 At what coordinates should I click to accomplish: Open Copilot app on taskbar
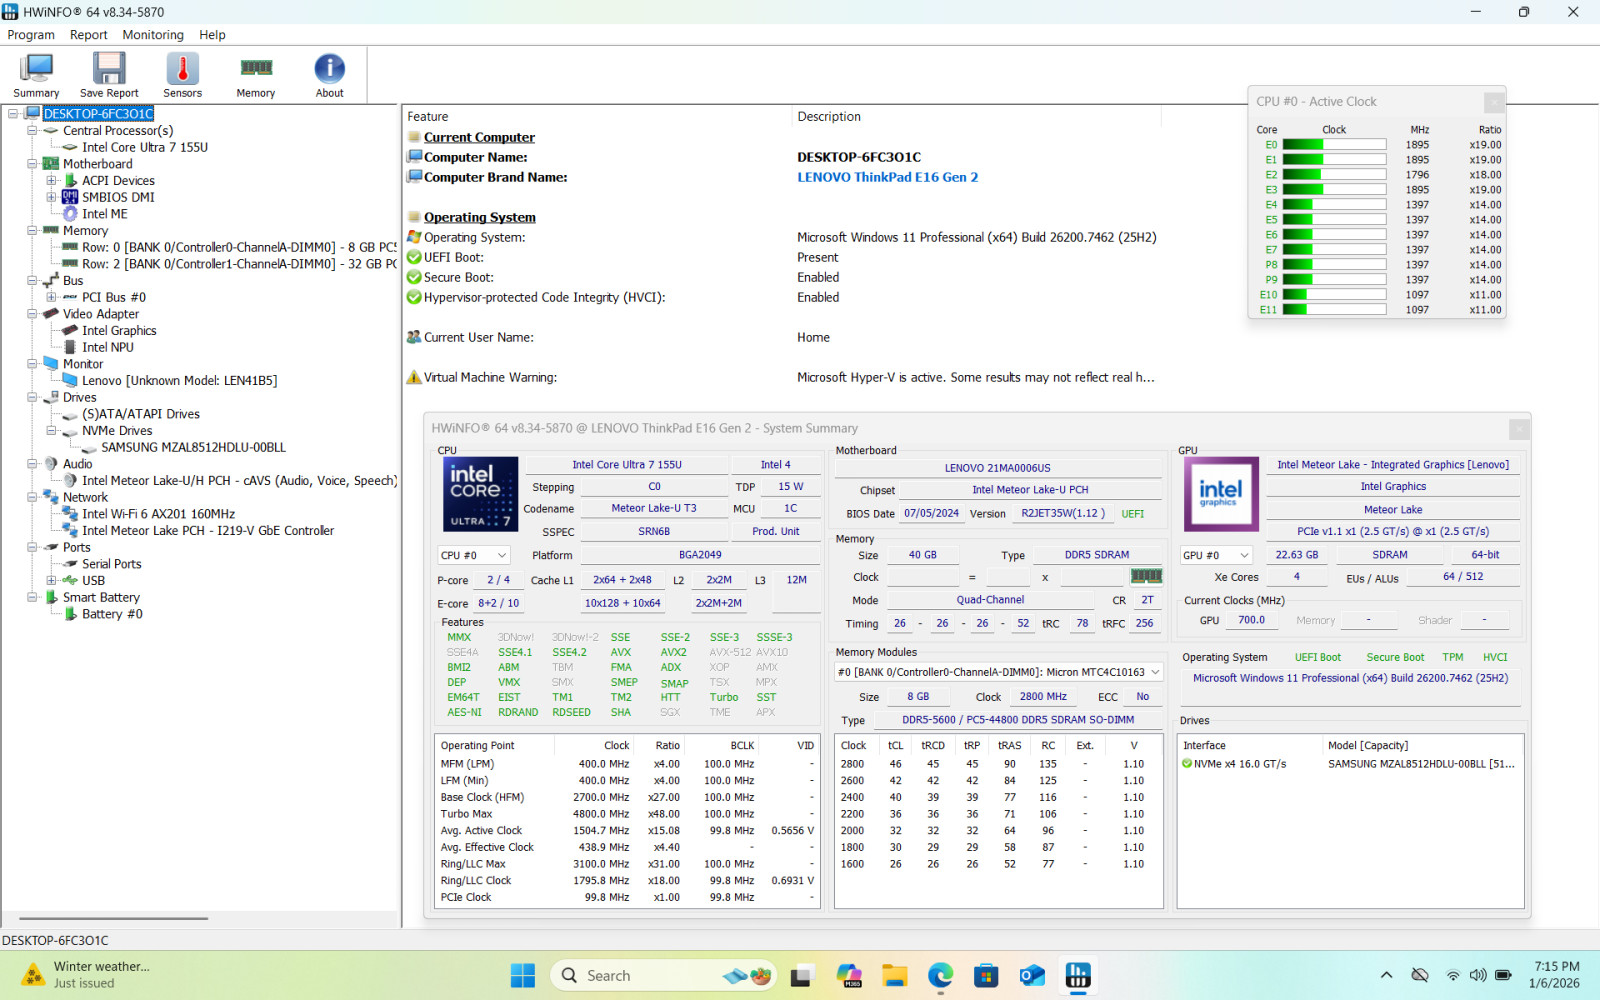pos(849,975)
